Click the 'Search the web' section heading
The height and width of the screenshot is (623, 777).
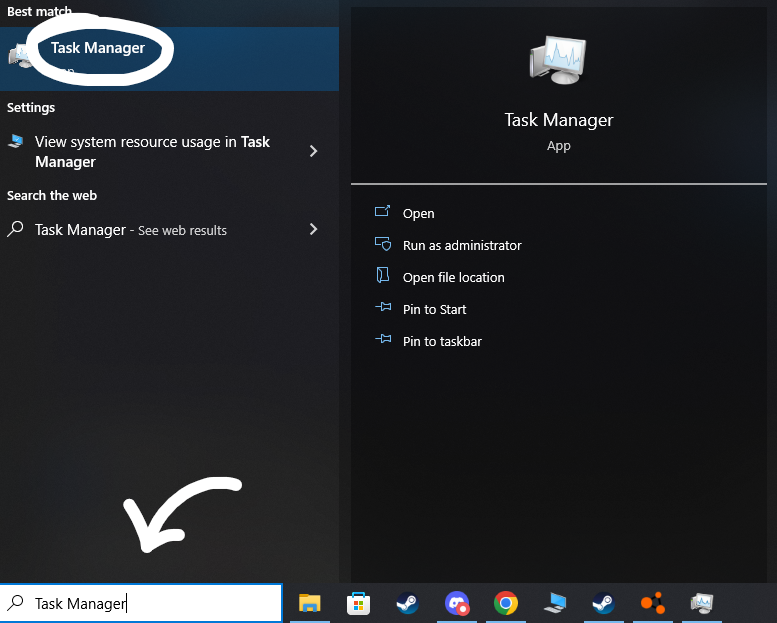[x=52, y=195]
